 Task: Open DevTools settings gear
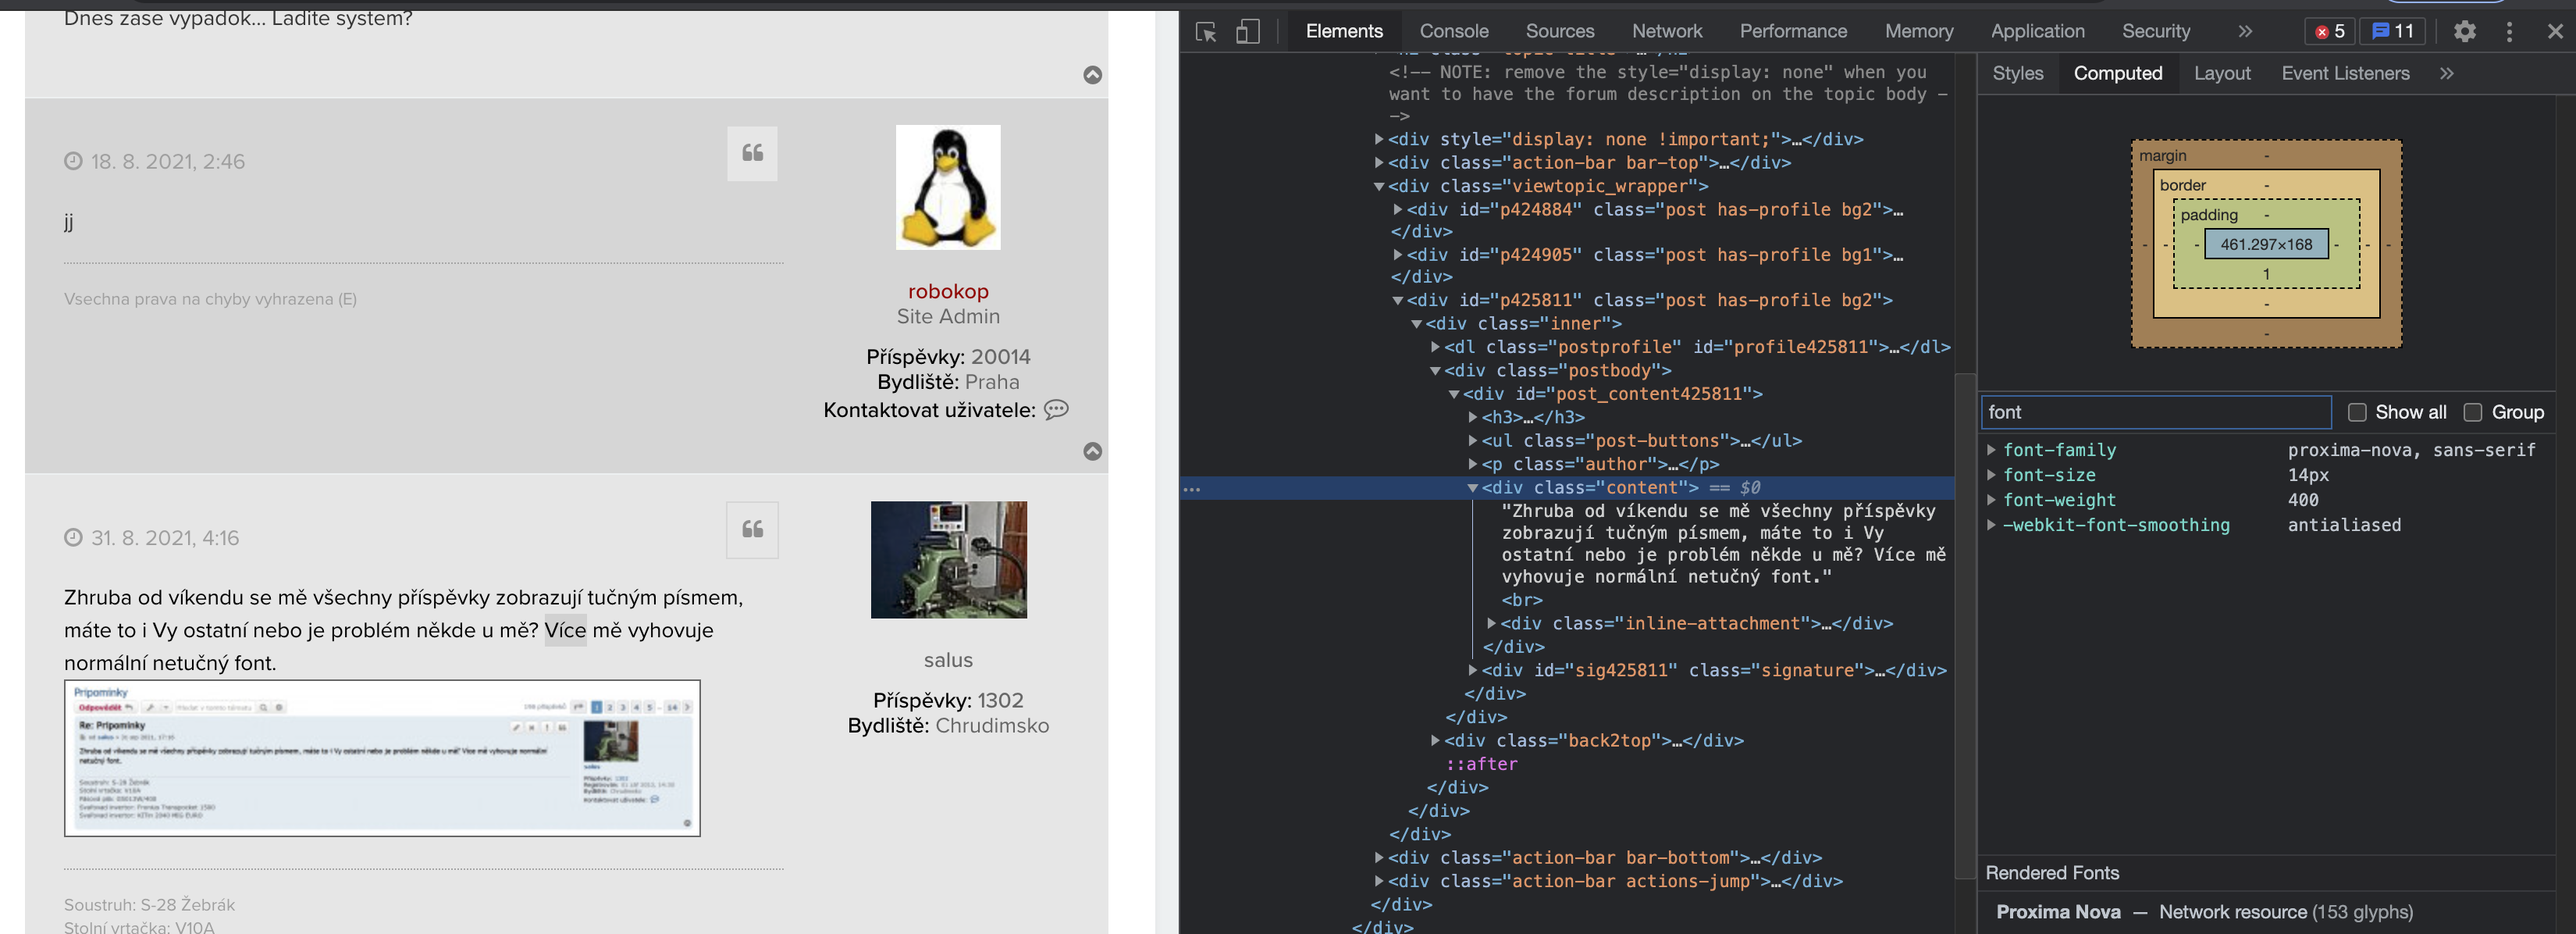(x=2464, y=32)
